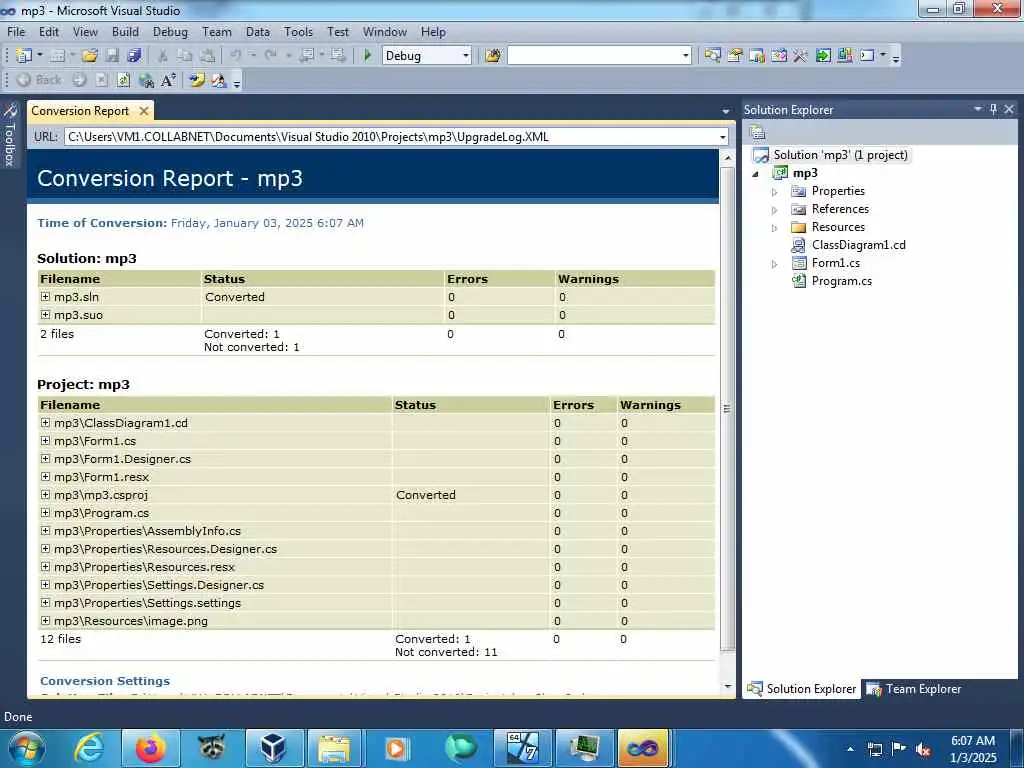This screenshot has height=768, width=1024.
Task: Click the Object Browser toolbar icon
Action: pyautogui.click(x=778, y=56)
